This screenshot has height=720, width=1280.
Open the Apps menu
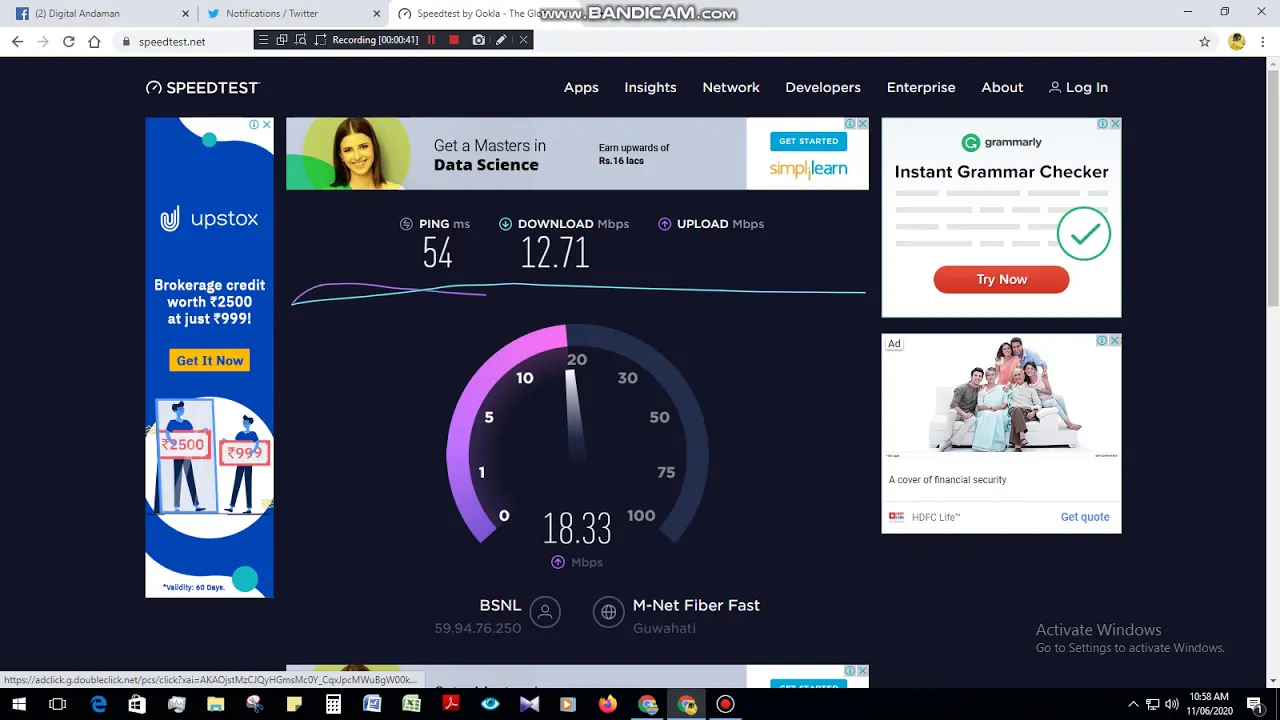(581, 88)
